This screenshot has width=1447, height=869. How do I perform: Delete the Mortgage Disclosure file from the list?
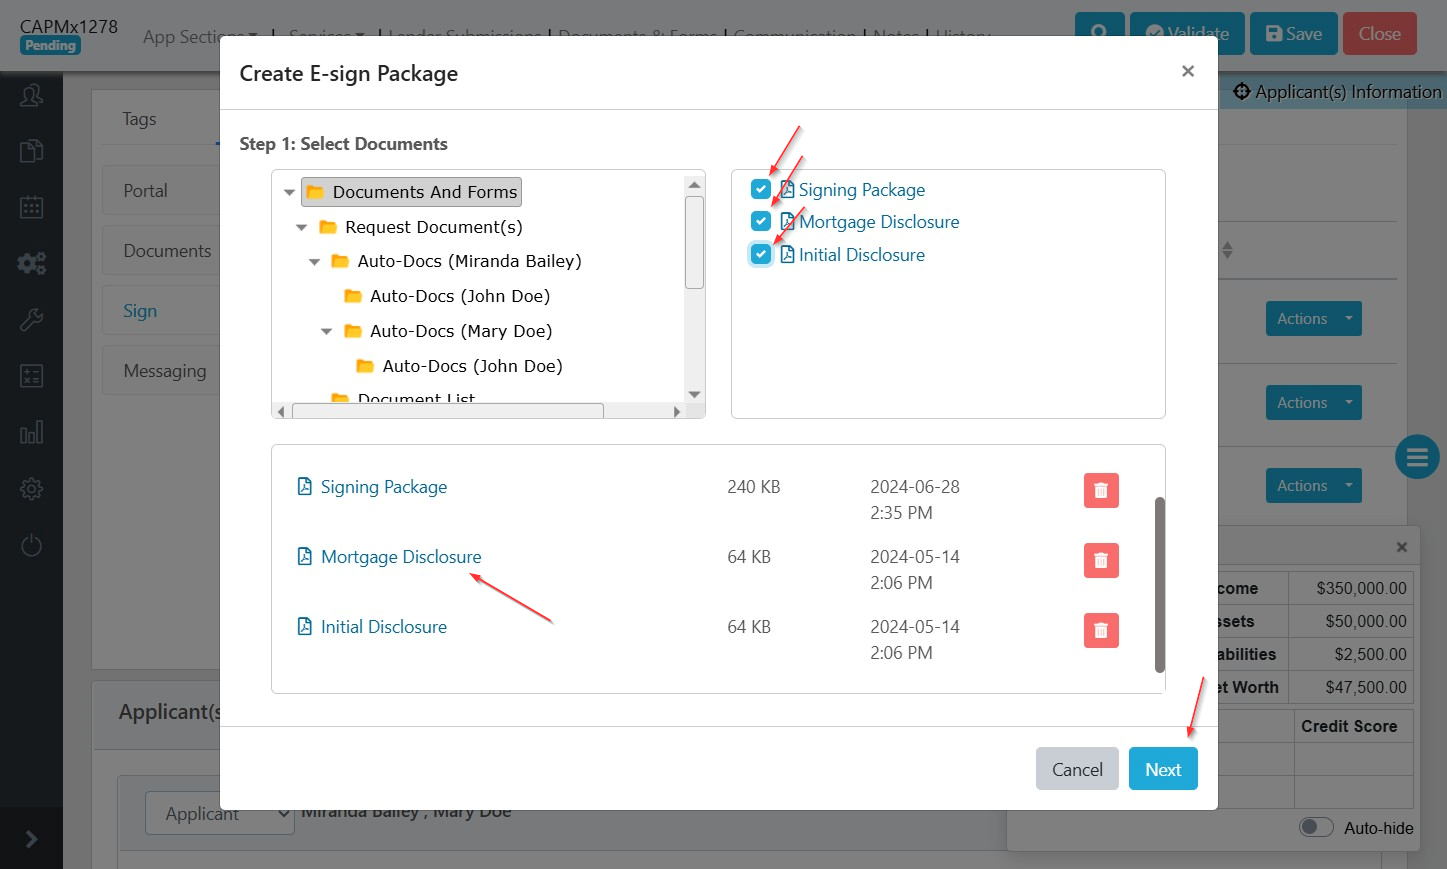pos(1101,560)
